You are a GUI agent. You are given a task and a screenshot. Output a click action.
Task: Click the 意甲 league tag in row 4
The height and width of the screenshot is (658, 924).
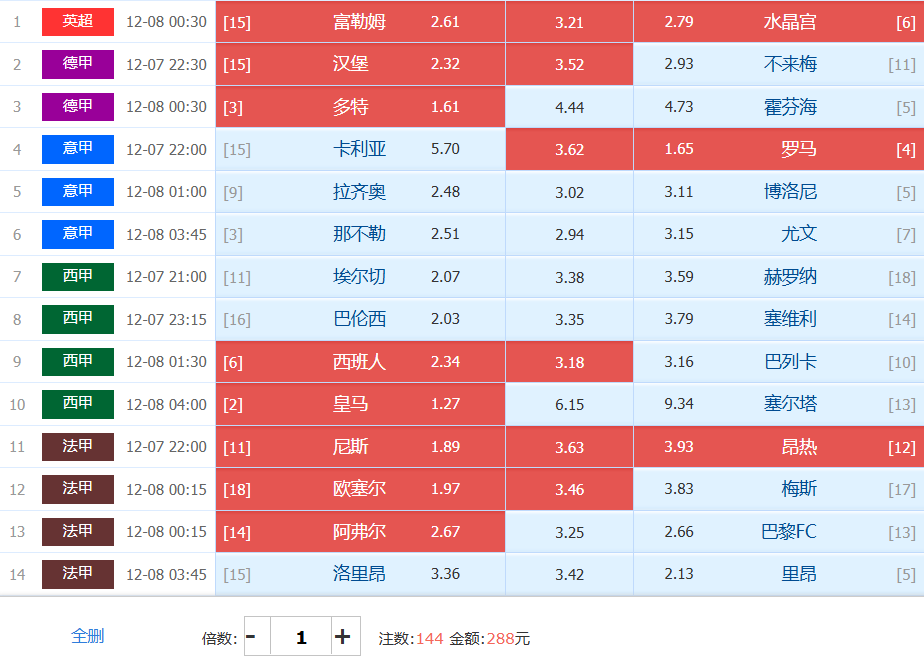(78, 149)
